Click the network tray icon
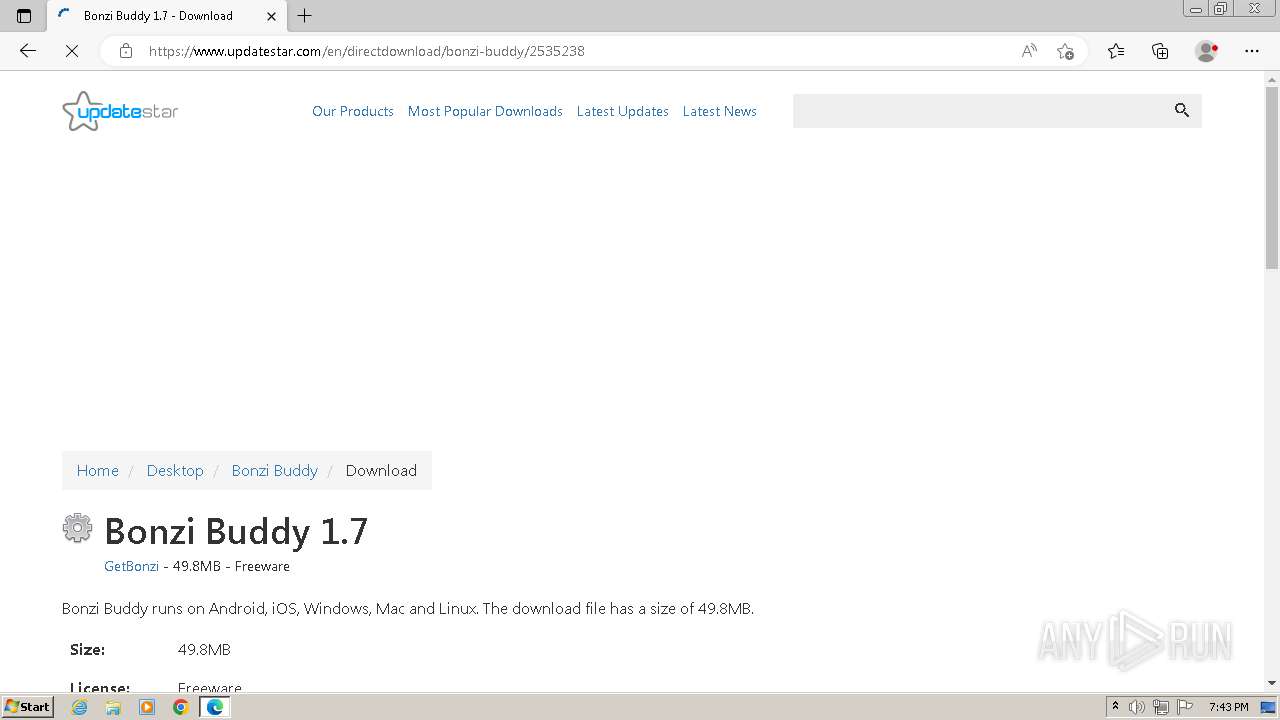Image resolution: width=1280 pixels, height=720 pixels. [1161, 707]
